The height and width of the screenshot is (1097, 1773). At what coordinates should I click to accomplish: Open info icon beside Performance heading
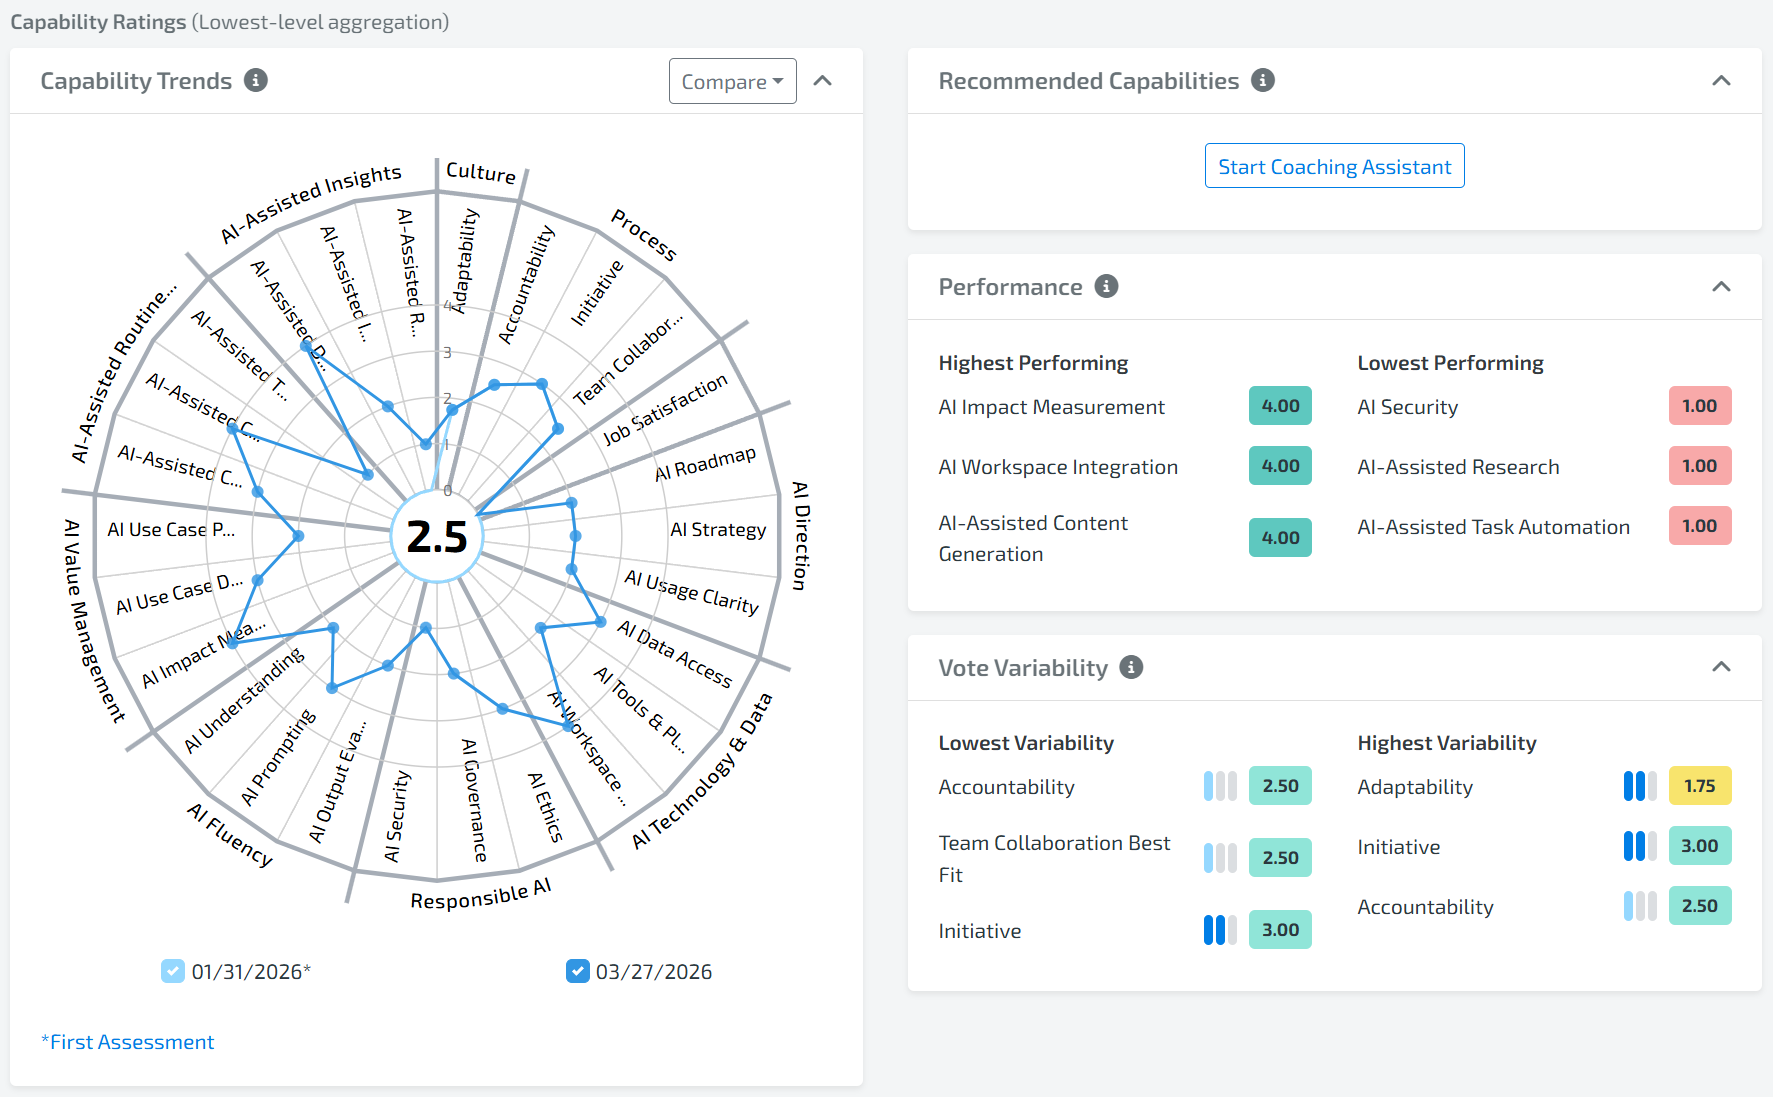click(x=1106, y=286)
